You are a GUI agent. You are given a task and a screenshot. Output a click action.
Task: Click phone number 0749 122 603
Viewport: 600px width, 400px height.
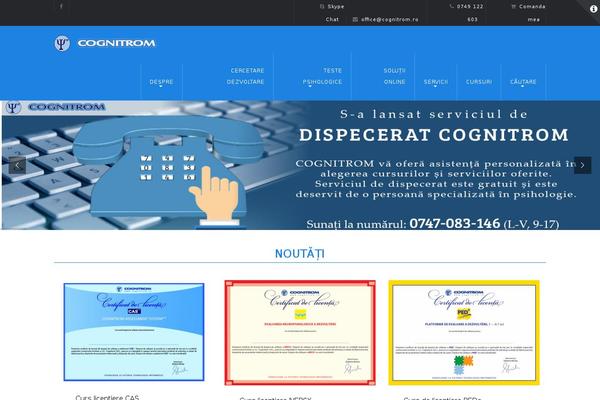[x=466, y=13]
